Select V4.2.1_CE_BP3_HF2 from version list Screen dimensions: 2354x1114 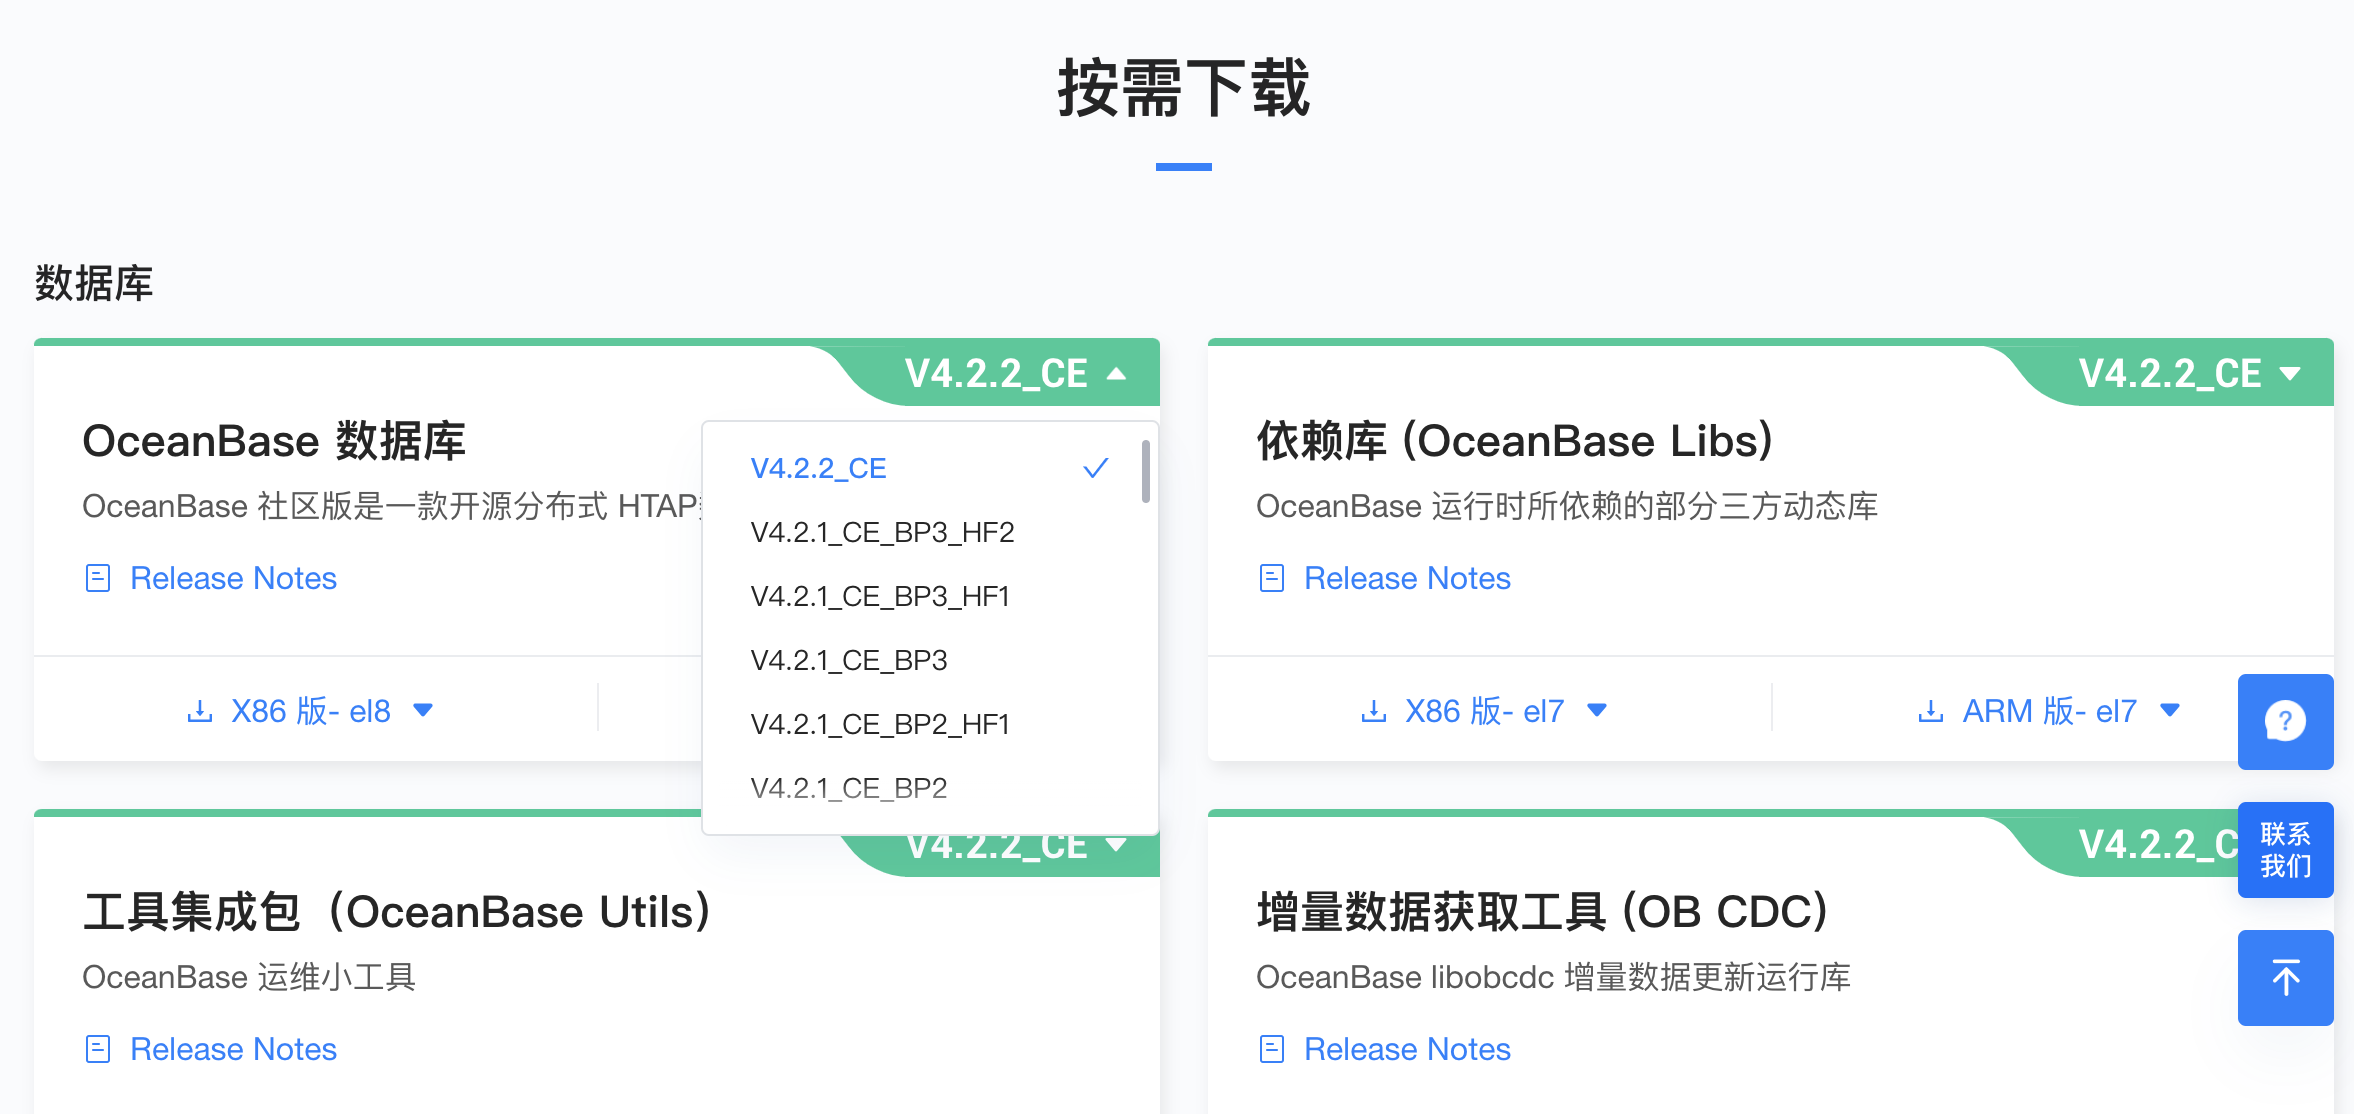[x=882, y=532]
